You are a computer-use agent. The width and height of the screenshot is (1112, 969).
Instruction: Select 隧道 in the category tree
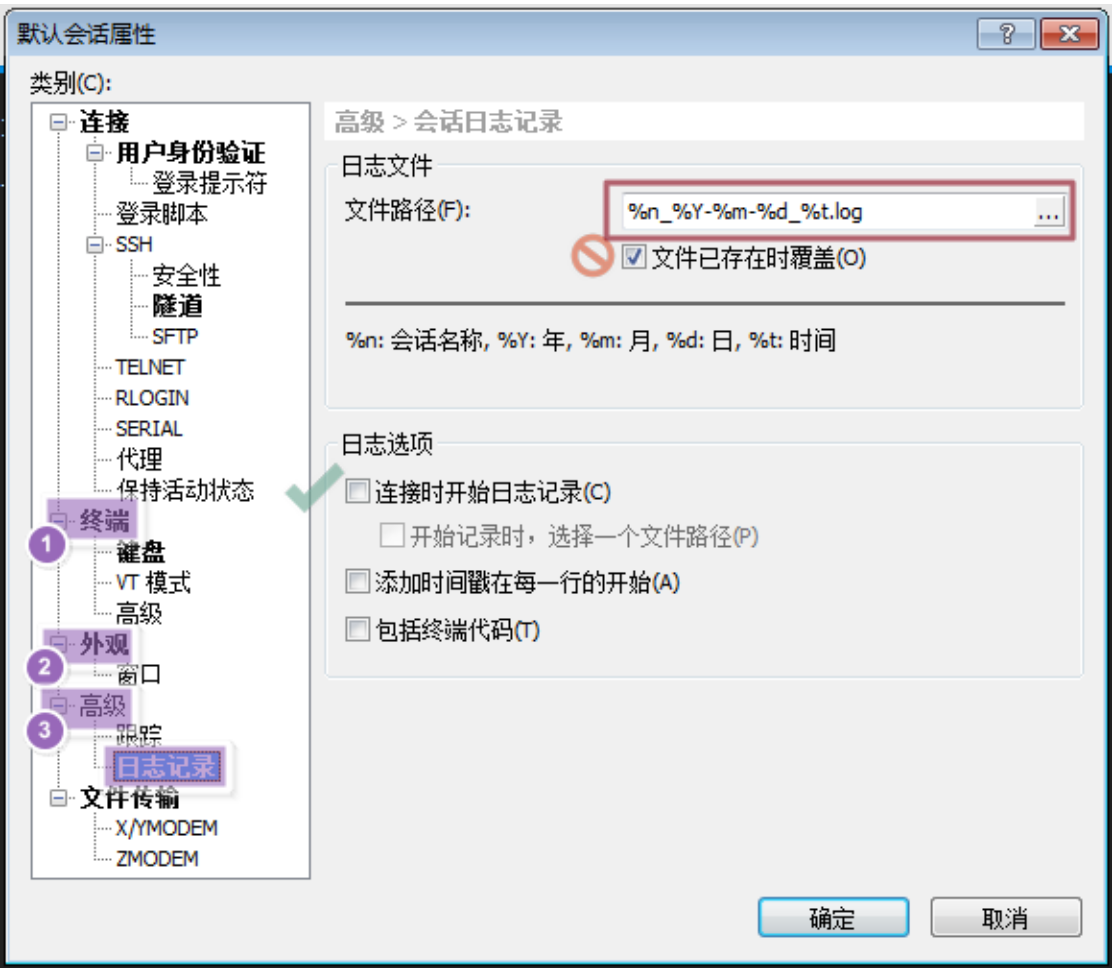[177, 306]
